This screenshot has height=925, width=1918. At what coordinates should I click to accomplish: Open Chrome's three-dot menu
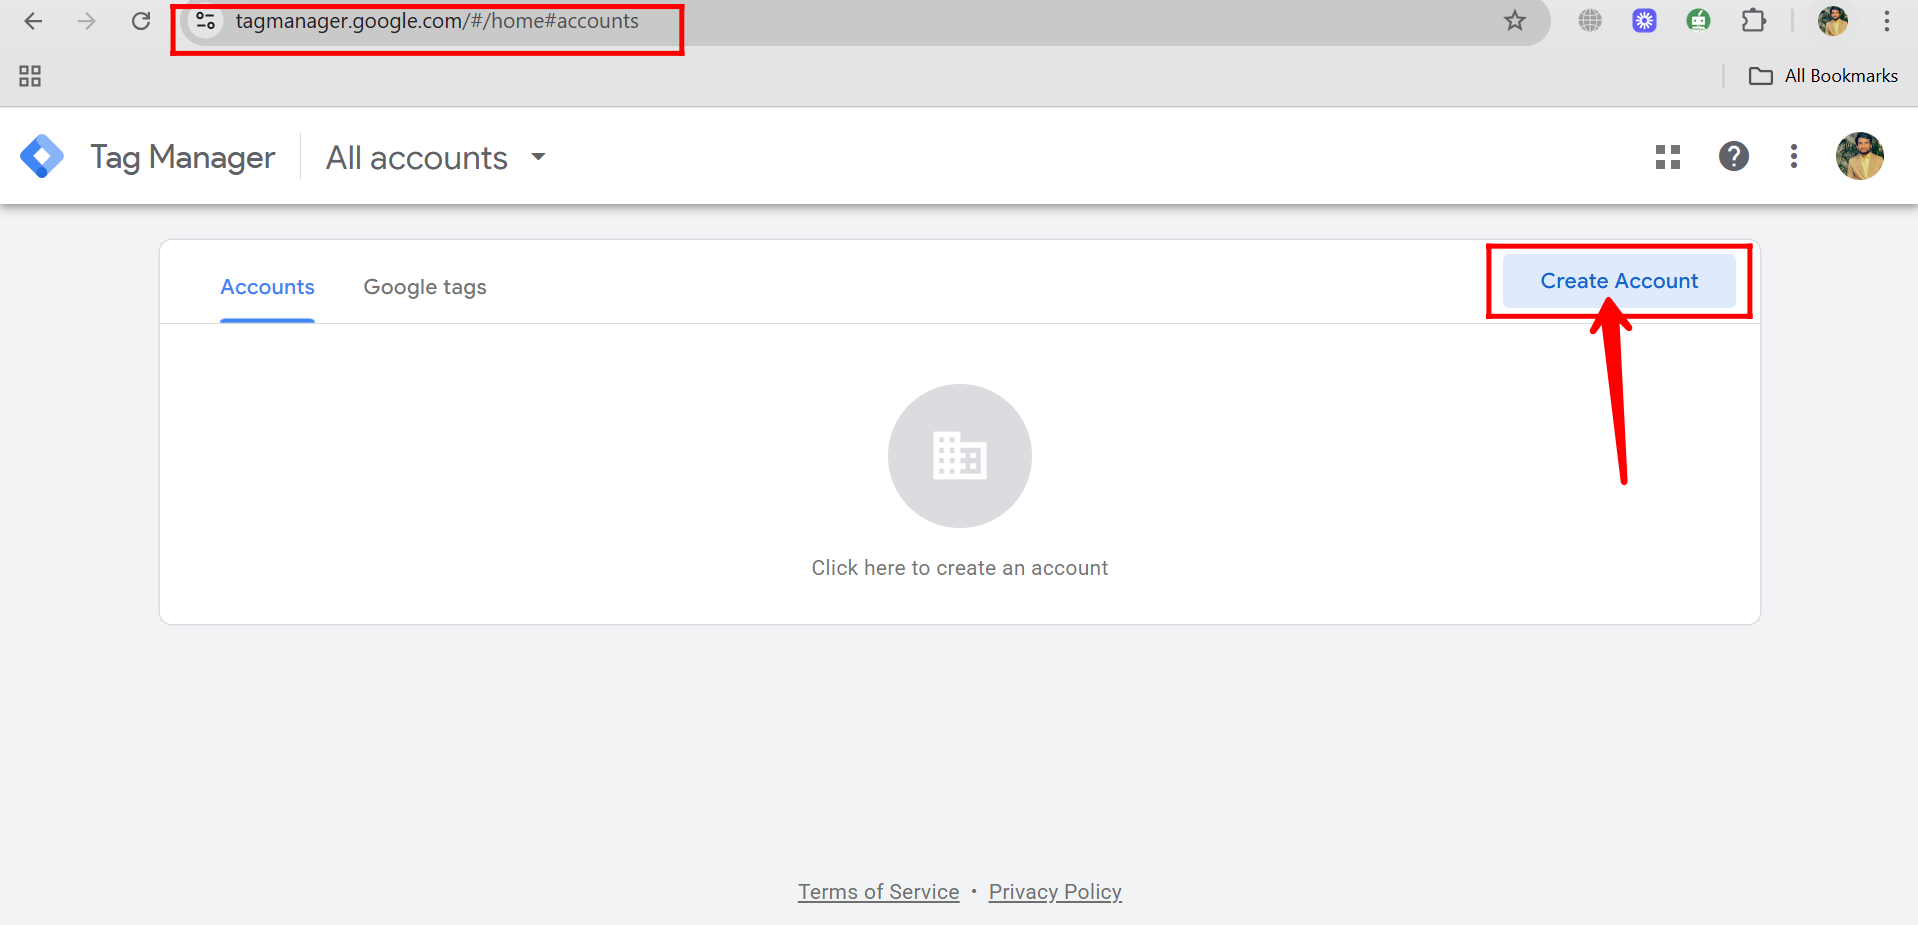[1887, 21]
